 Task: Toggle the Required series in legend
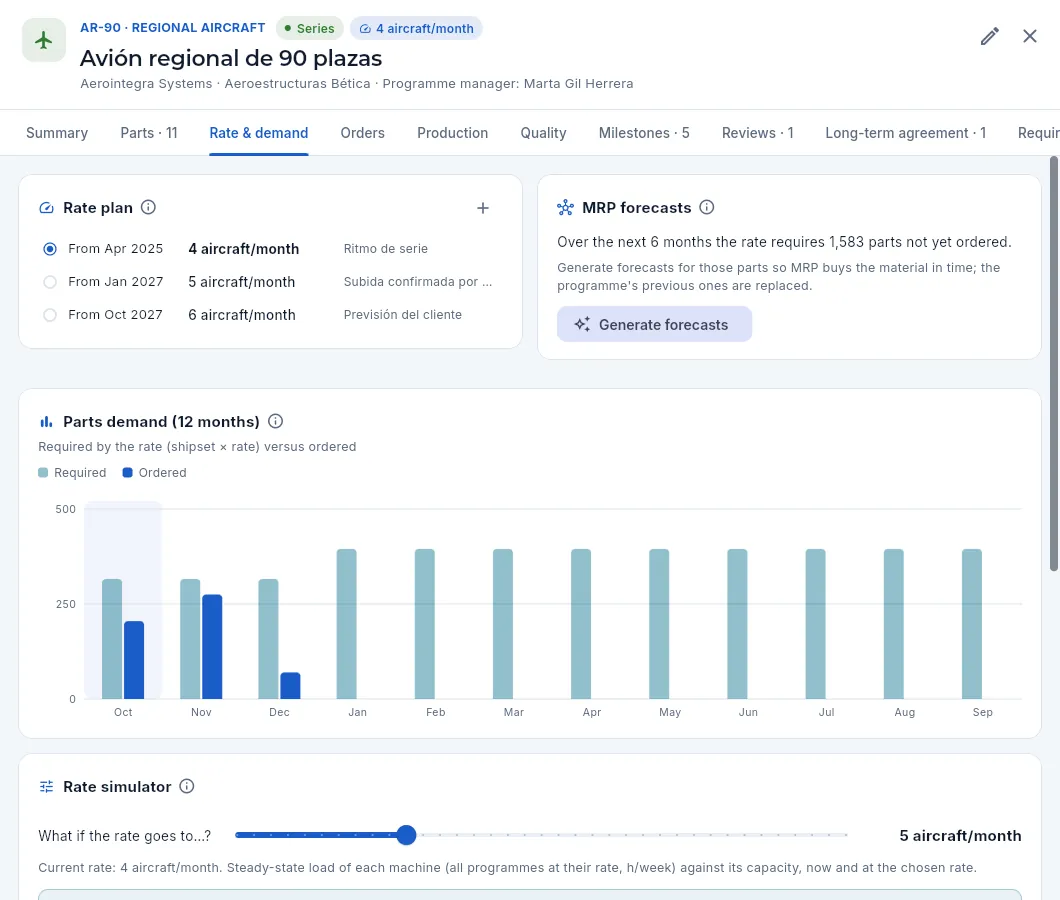(72, 473)
